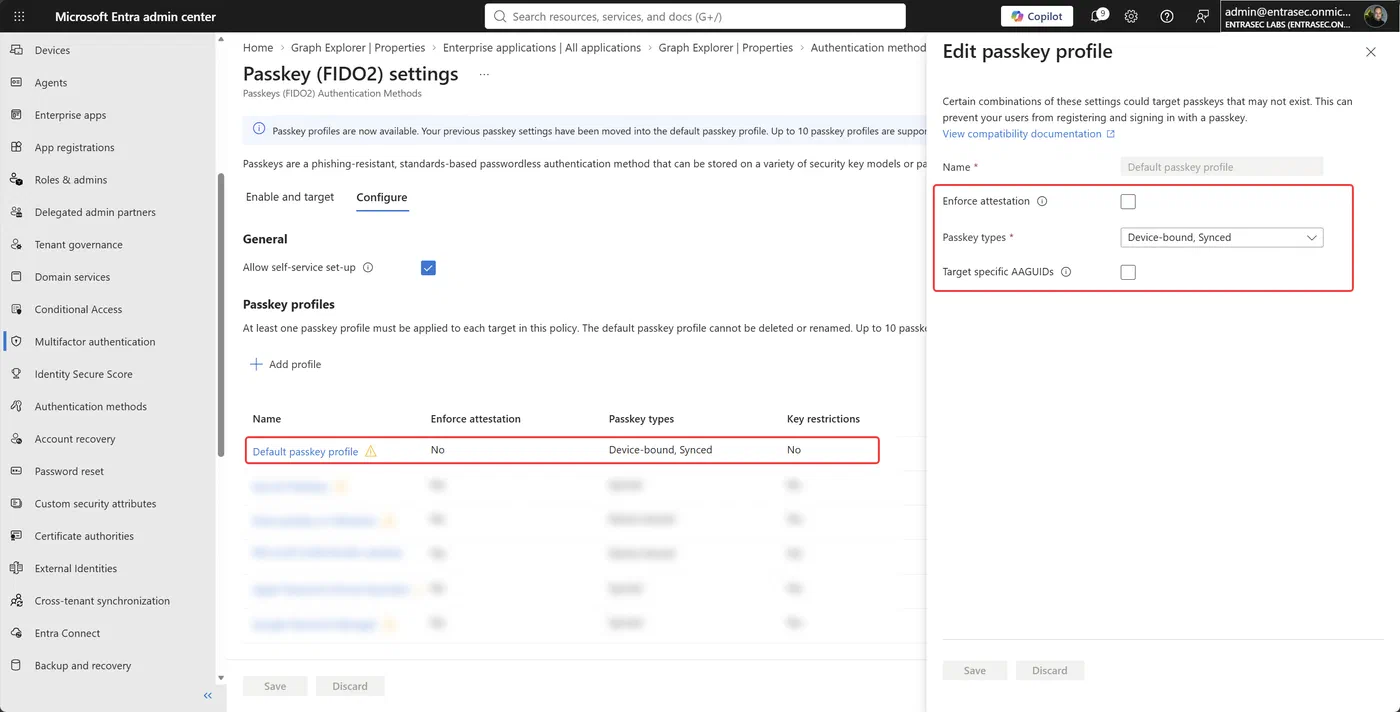Click Save in Edit passkey profile panel

975,671
